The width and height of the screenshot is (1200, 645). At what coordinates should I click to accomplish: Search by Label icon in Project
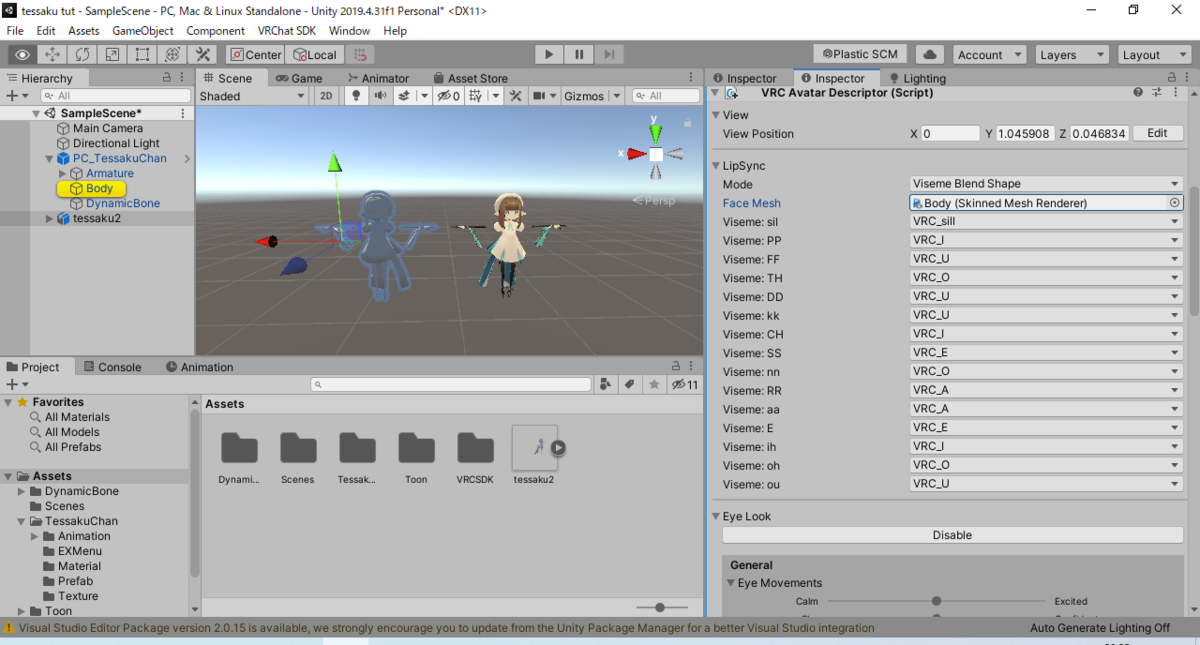point(629,384)
